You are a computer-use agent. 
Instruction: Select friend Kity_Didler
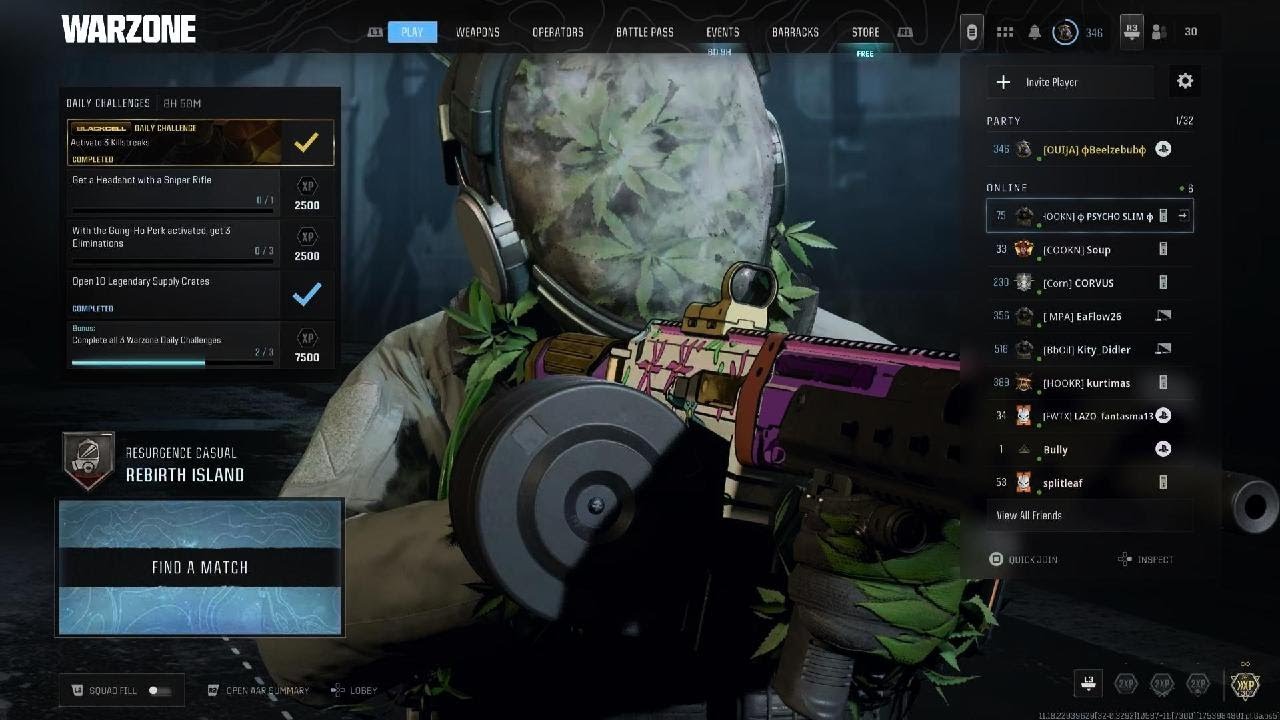tap(1090, 349)
